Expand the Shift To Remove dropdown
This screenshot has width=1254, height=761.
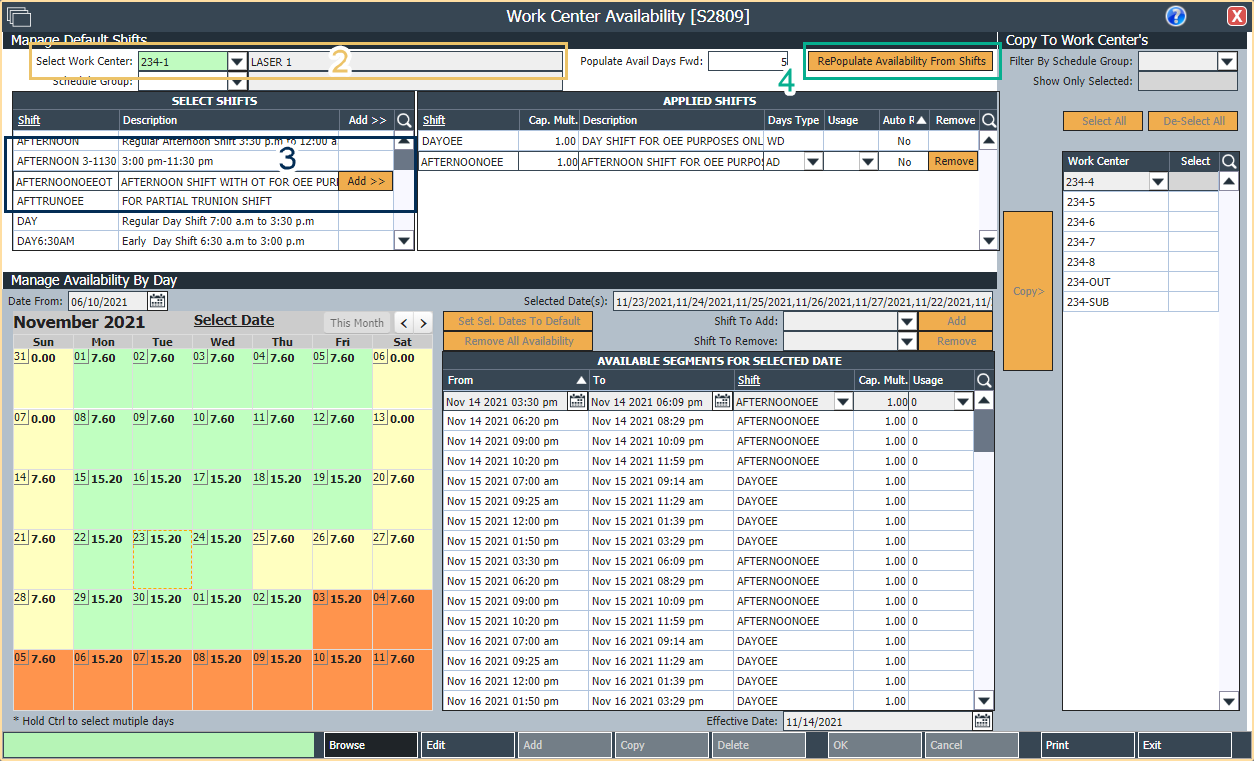coord(905,342)
